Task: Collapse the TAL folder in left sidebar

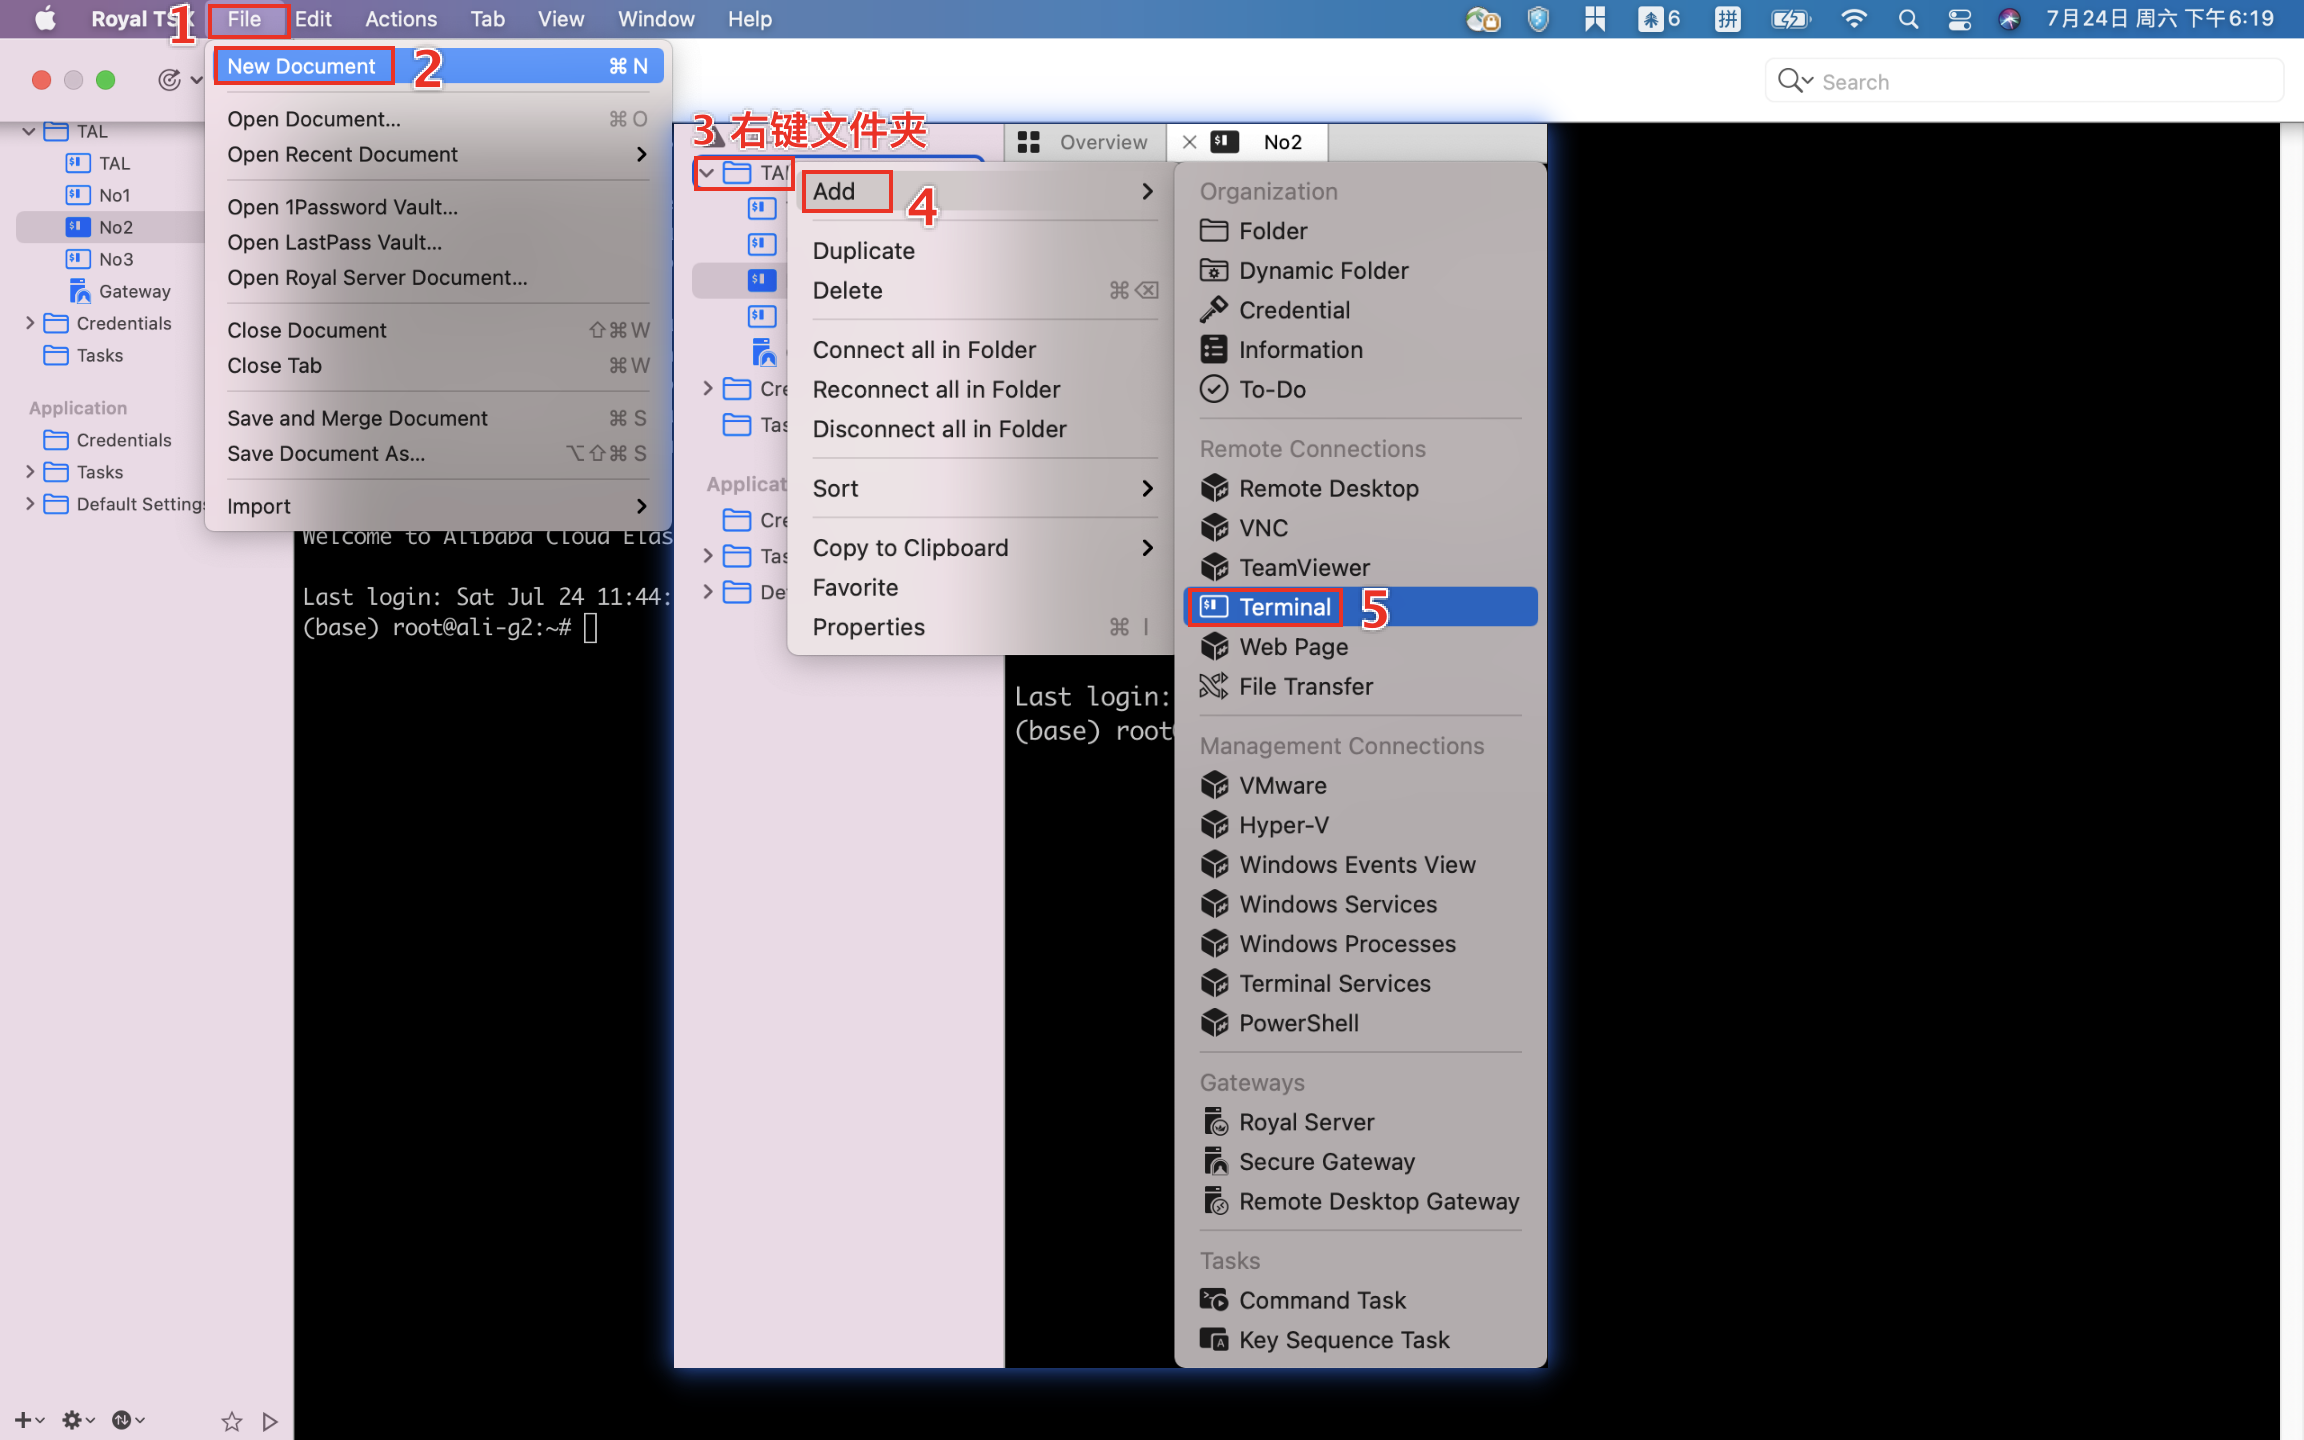Action: [x=29, y=131]
